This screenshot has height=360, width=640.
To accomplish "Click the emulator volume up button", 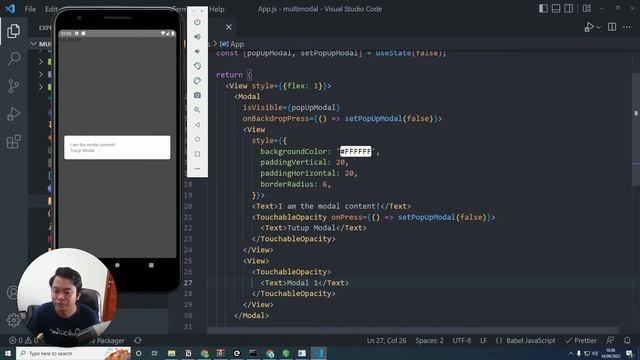I will 198,37.
